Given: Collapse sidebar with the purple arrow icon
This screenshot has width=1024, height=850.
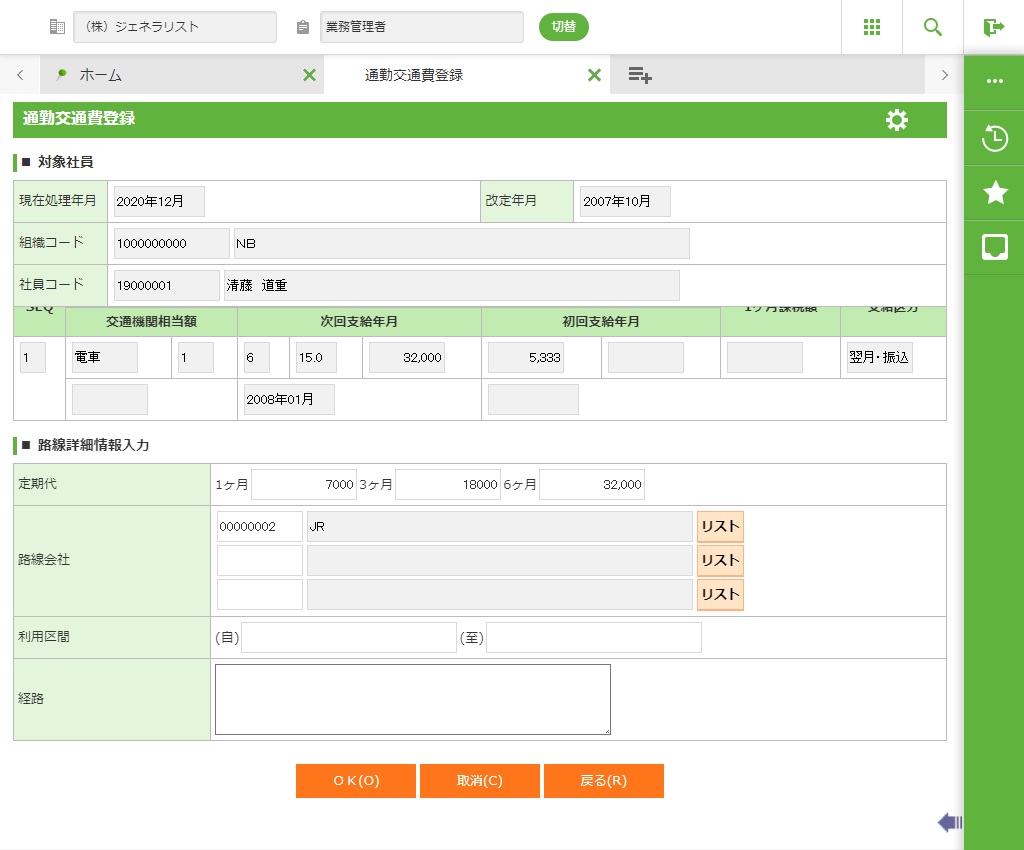Looking at the screenshot, I should 949,822.
